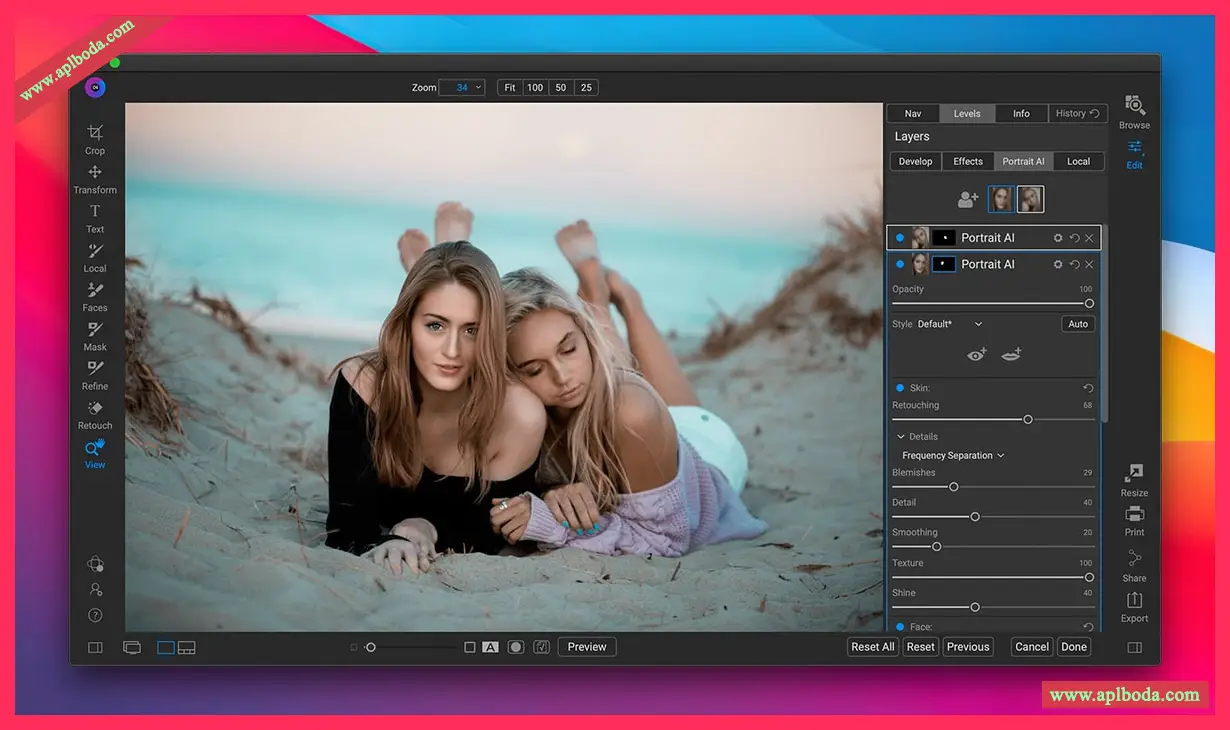
Task: Click the add face icon
Action: [967, 200]
